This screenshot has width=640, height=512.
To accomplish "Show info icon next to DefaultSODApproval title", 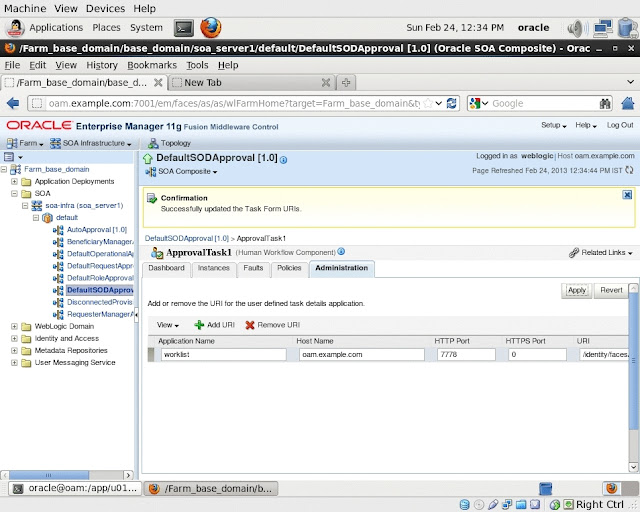I will pyautogui.click(x=284, y=160).
